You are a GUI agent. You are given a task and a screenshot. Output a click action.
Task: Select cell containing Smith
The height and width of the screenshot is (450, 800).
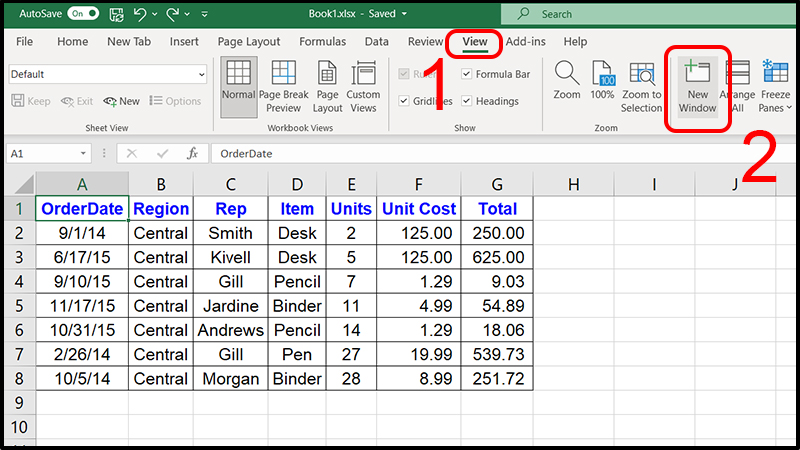(x=231, y=233)
